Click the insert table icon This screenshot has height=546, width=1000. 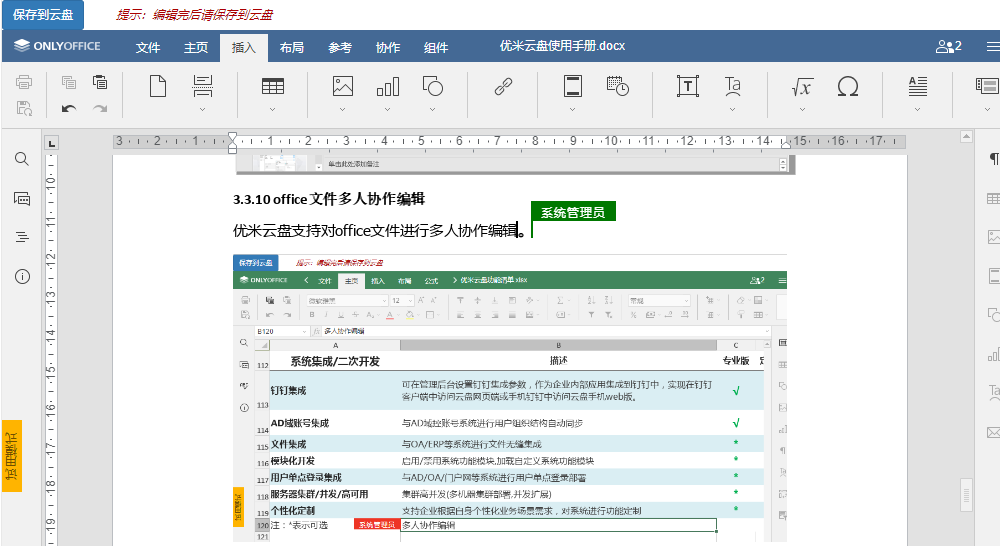pyautogui.click(x=273, y=86)
